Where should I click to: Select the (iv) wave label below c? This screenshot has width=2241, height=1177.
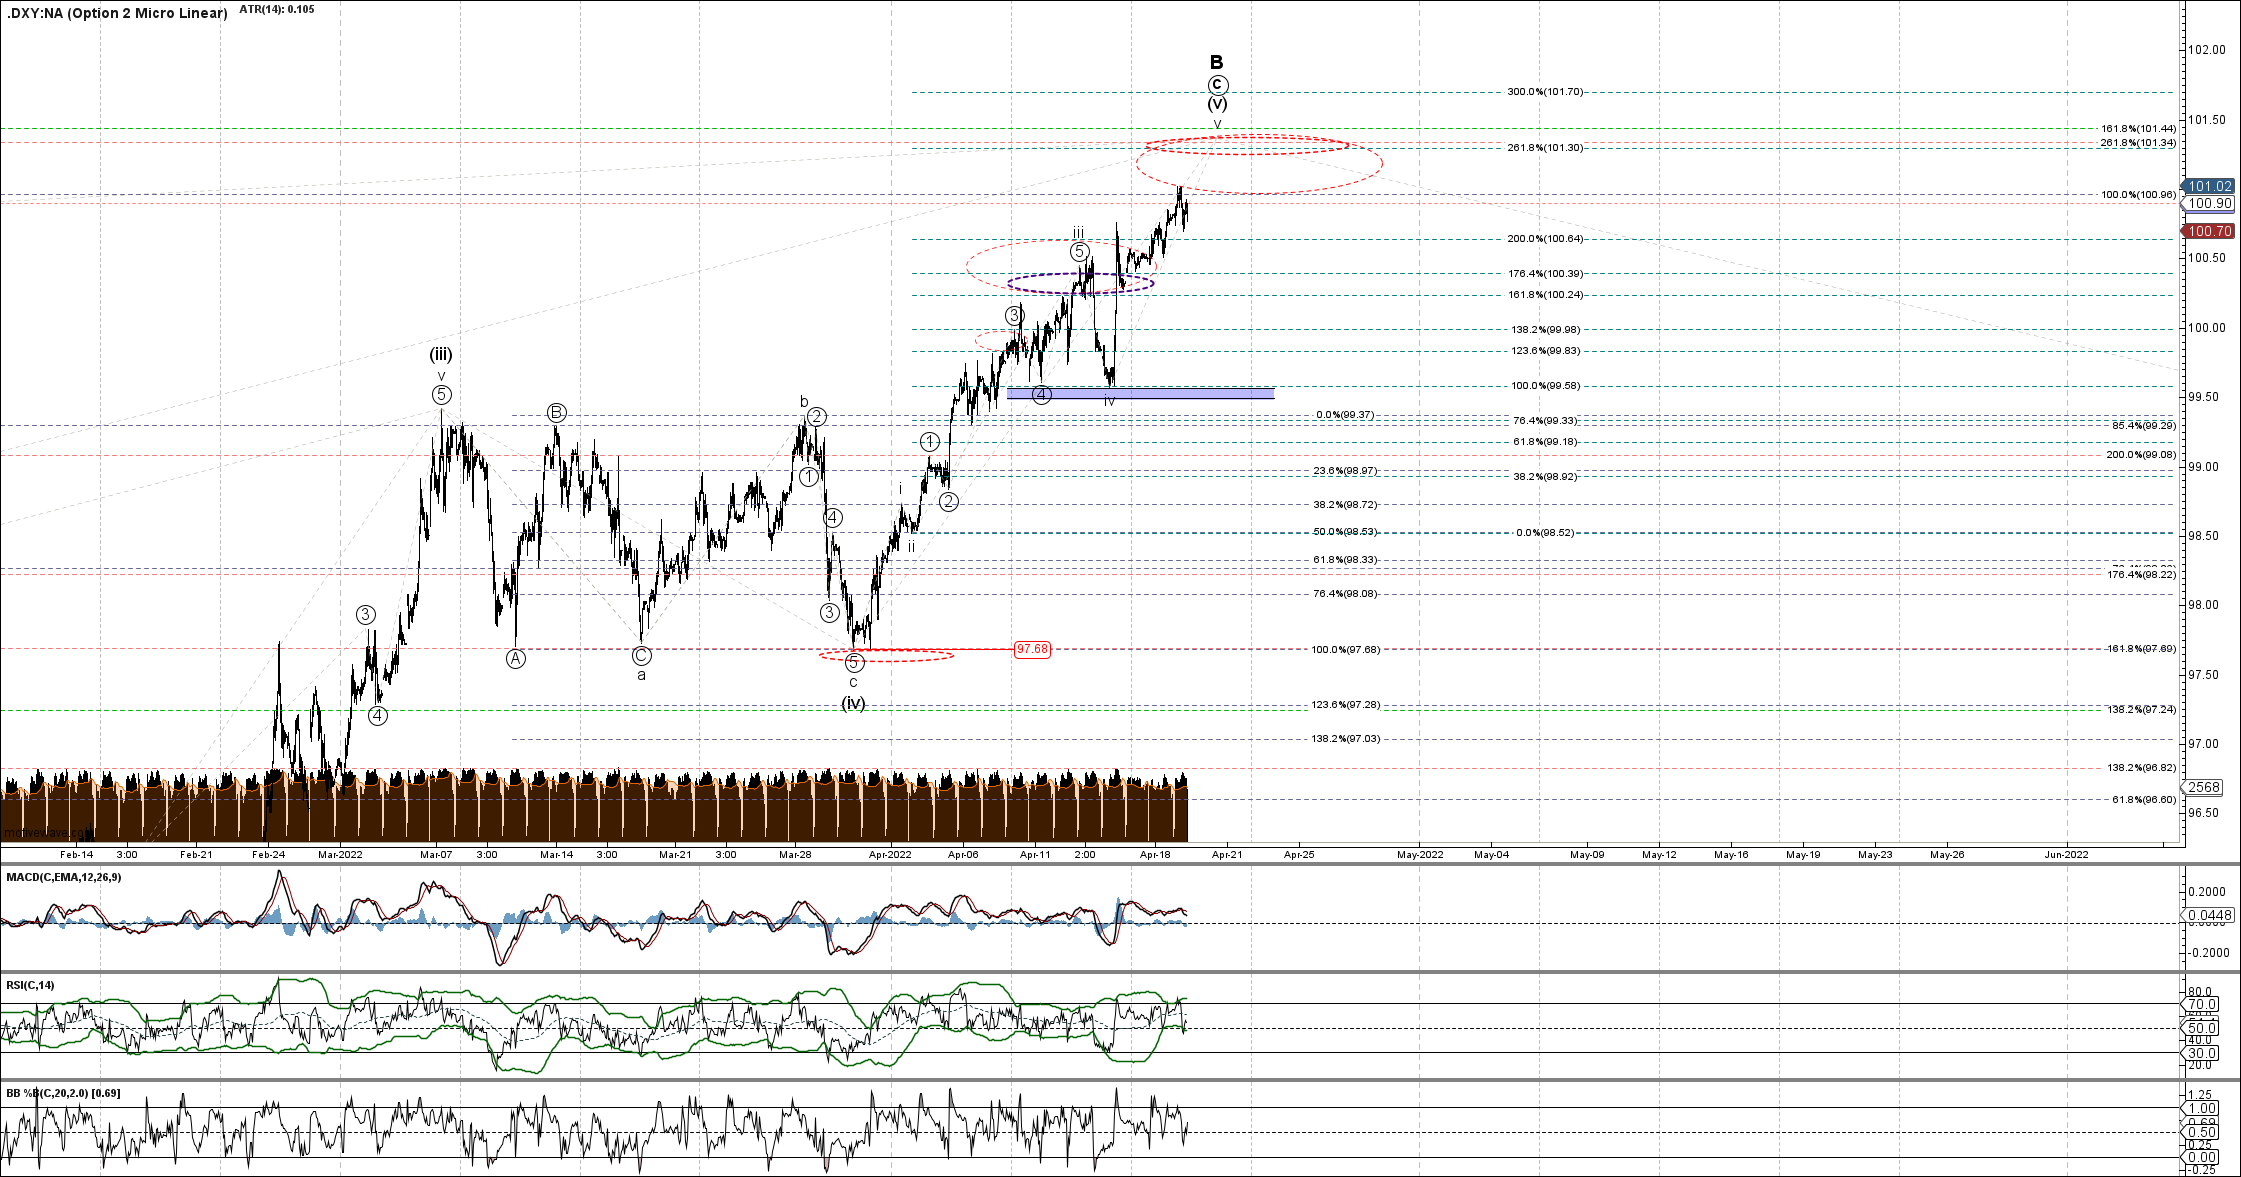coord(853,703)
